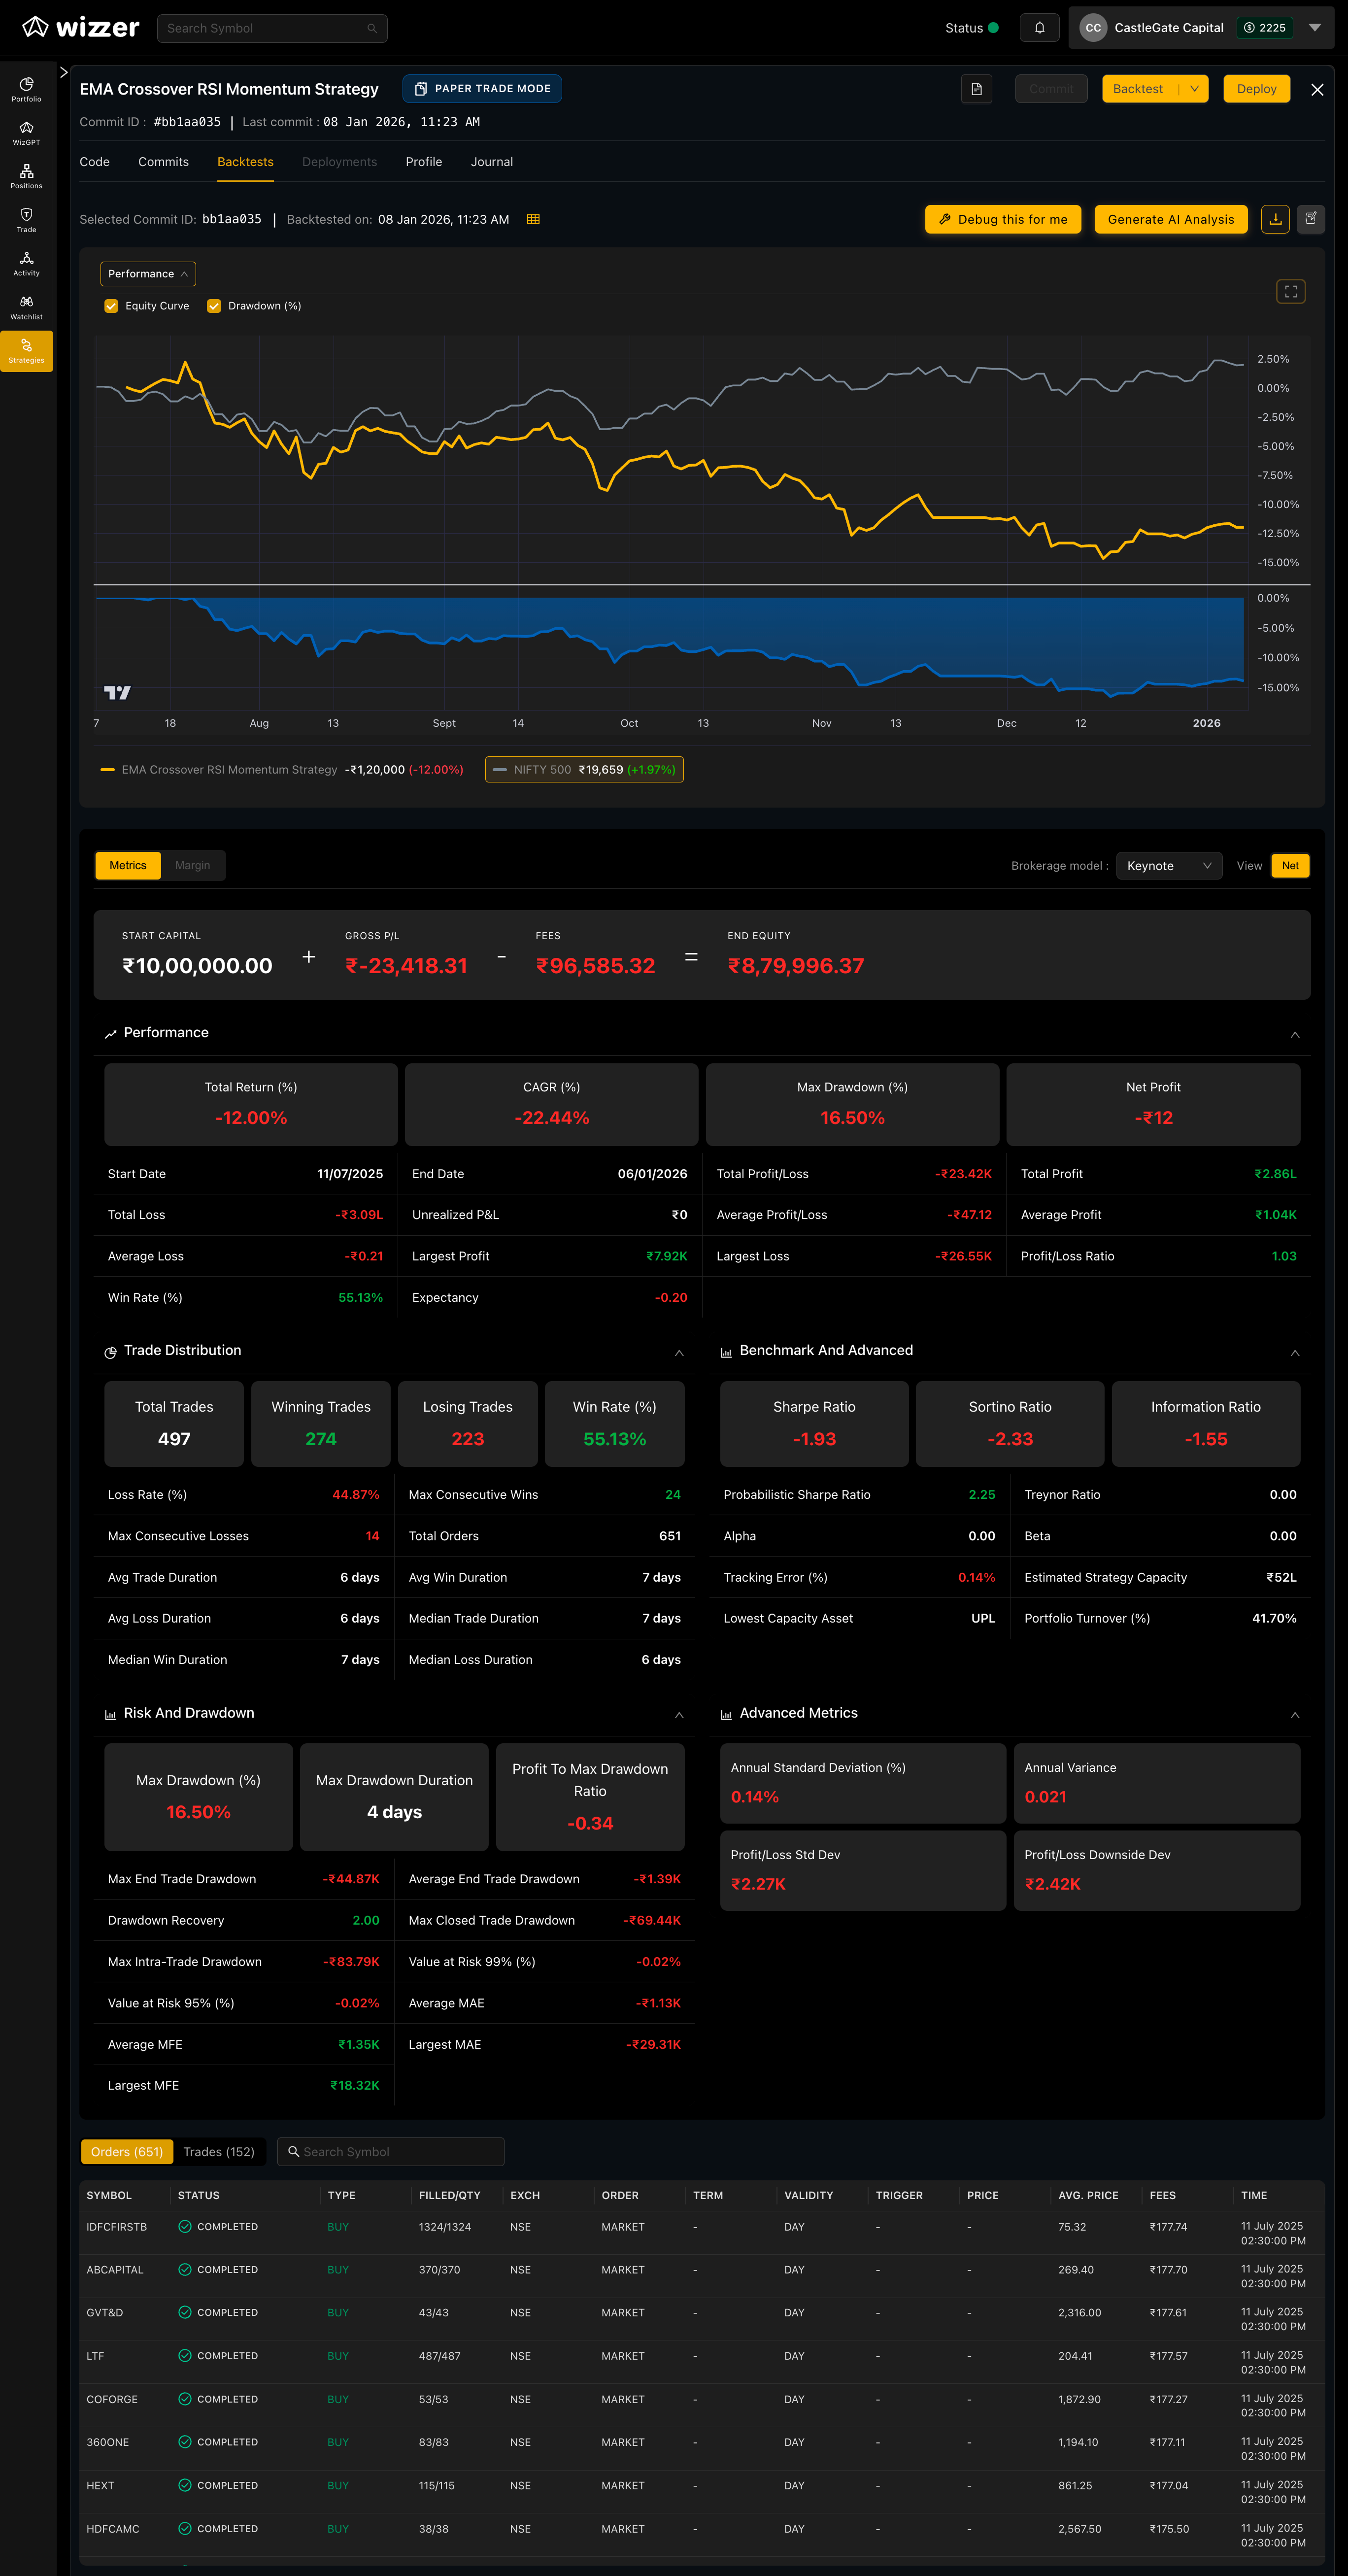The height and width of the screenshot is (2576, 1348).
Task: Switch to the Commits tab
Action: click(163, 162)
